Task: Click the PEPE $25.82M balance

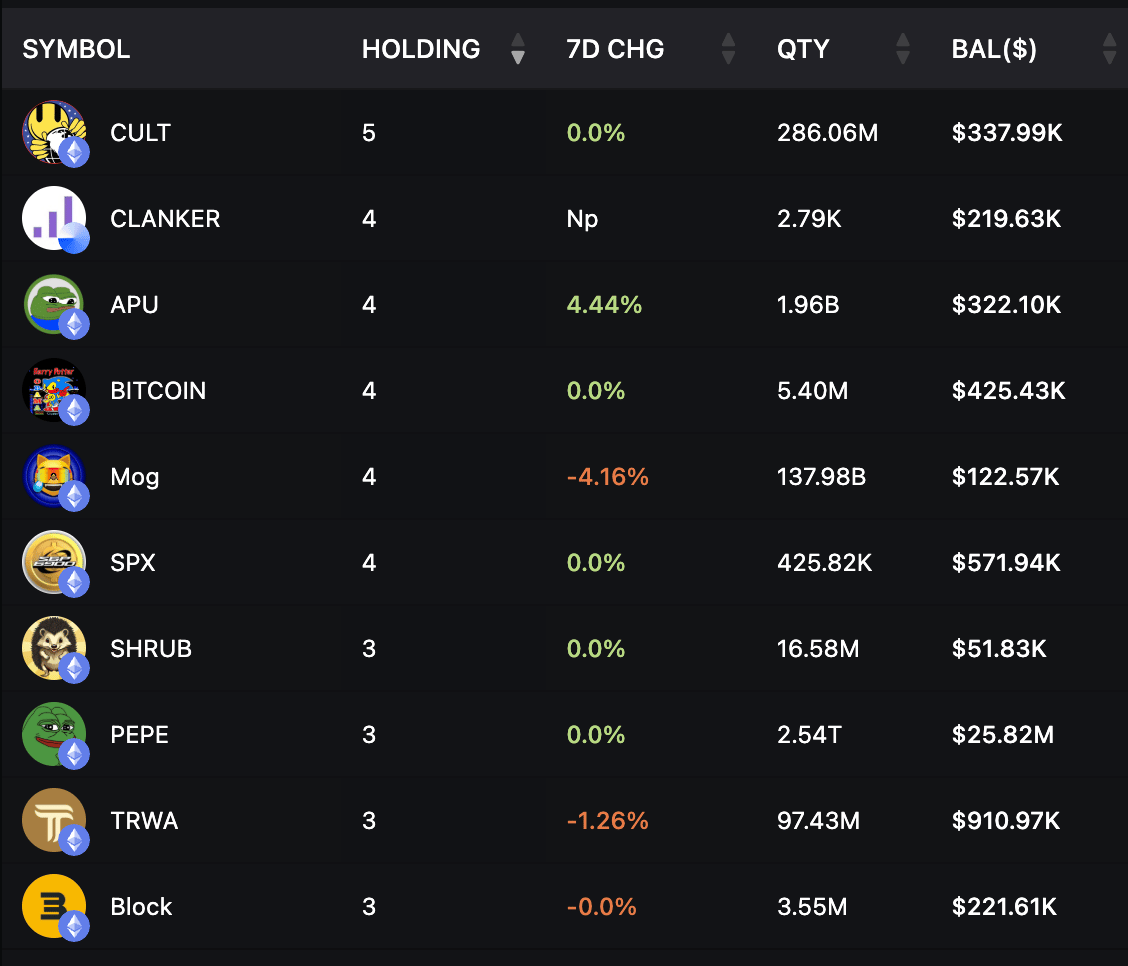Action: tap(1002, 735)
